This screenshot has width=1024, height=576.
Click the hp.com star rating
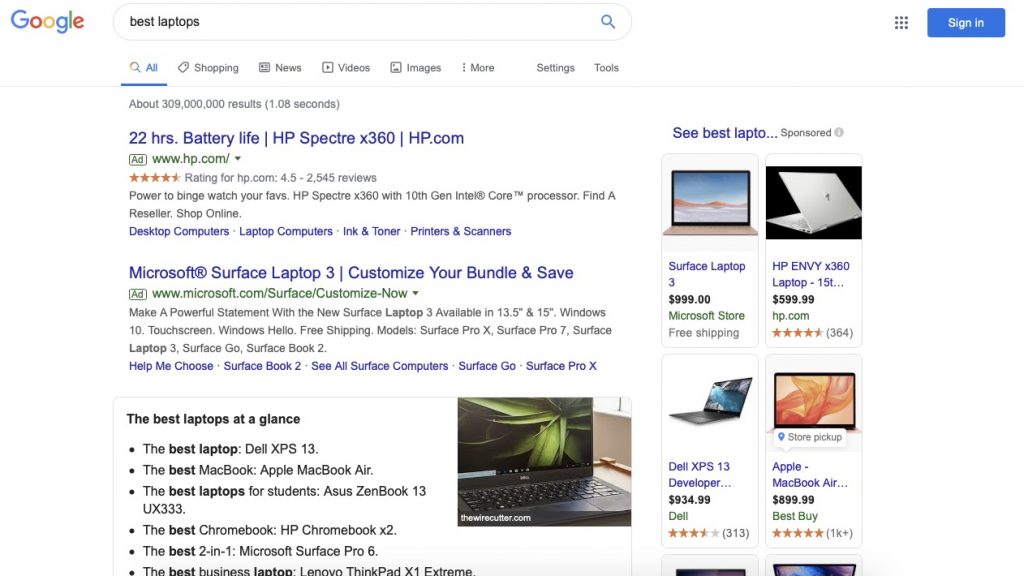[x=155, y=178]
